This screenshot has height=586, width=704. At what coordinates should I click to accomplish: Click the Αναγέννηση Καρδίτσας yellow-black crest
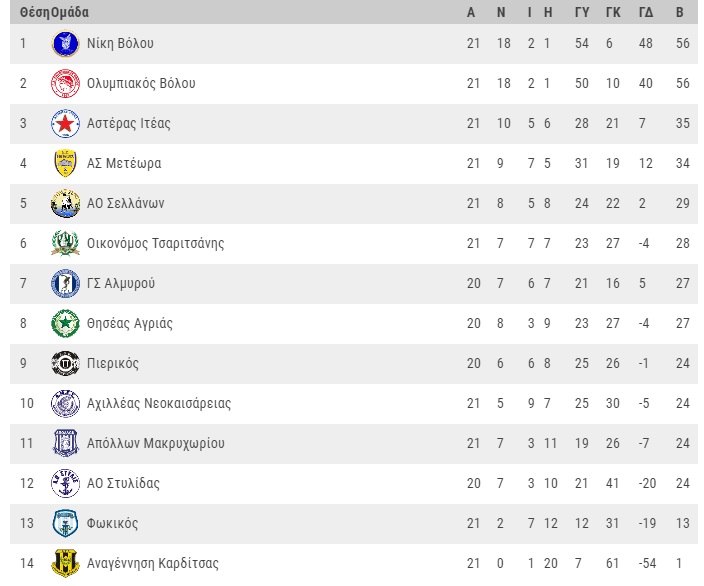(66, 563)
